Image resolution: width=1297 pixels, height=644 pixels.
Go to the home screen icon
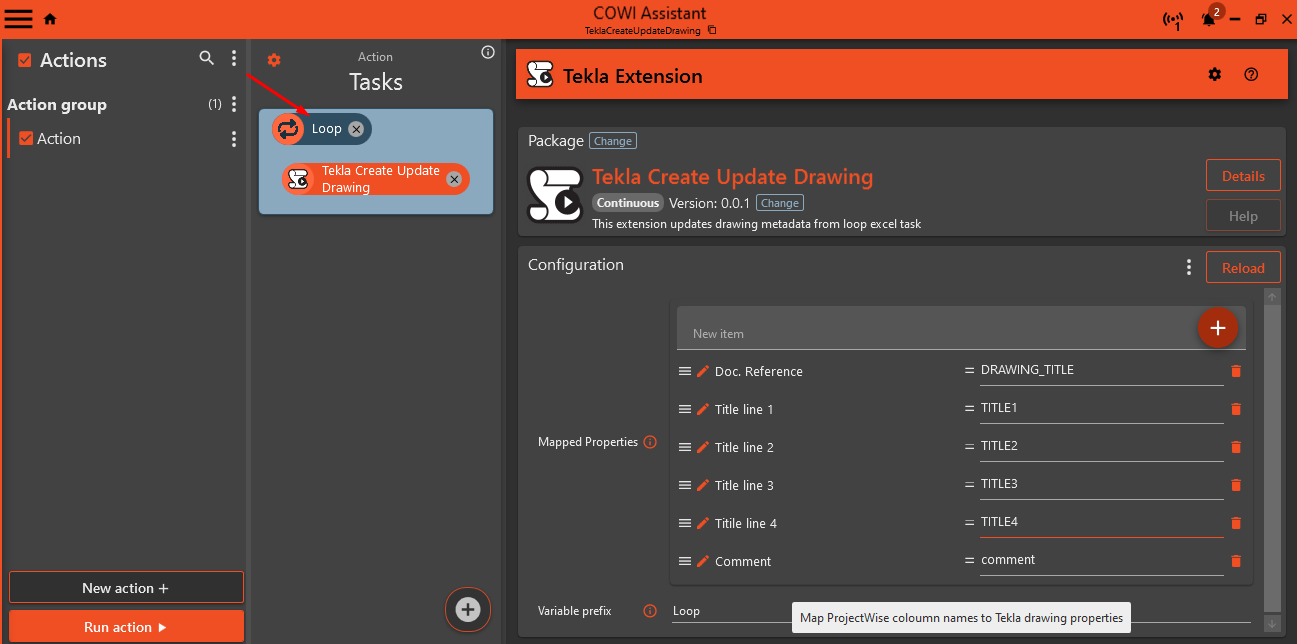tap(50, 19)
